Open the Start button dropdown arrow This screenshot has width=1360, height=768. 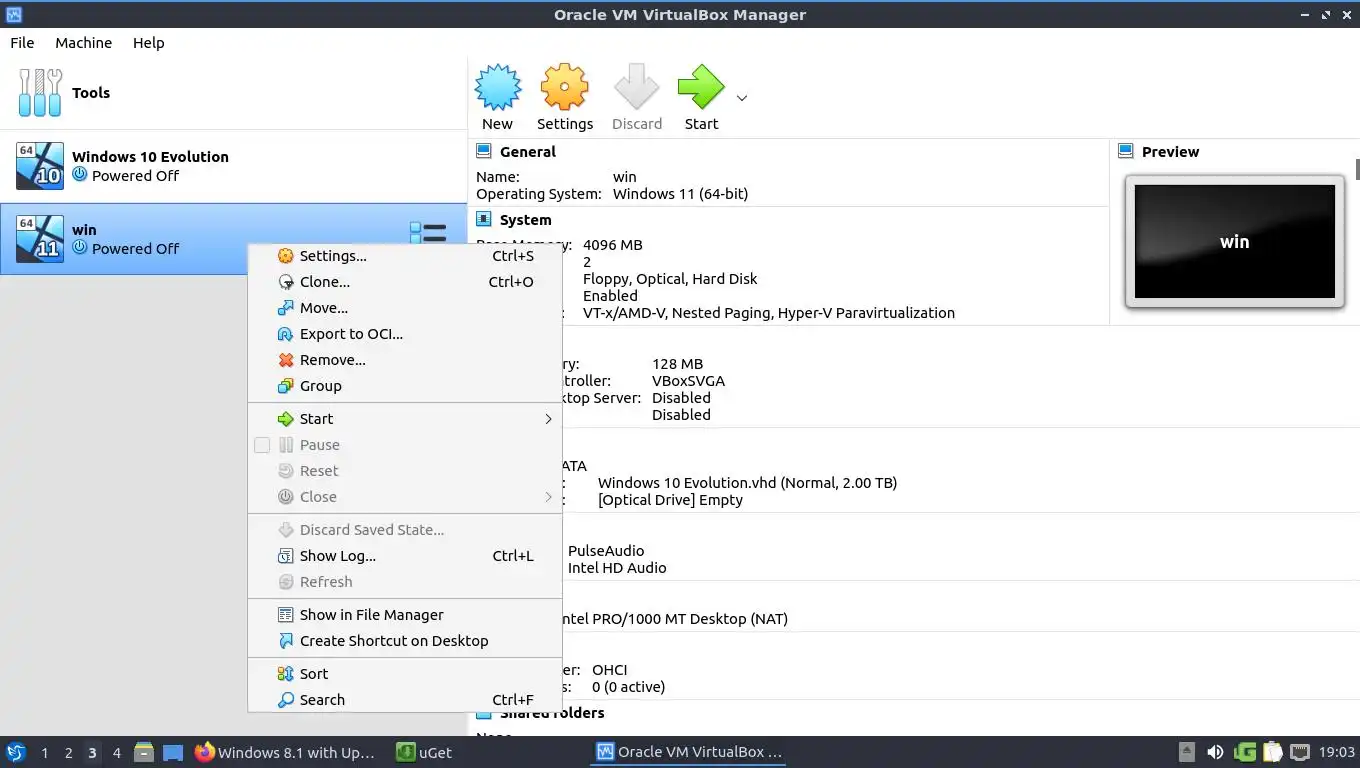(x=742, y=98)
